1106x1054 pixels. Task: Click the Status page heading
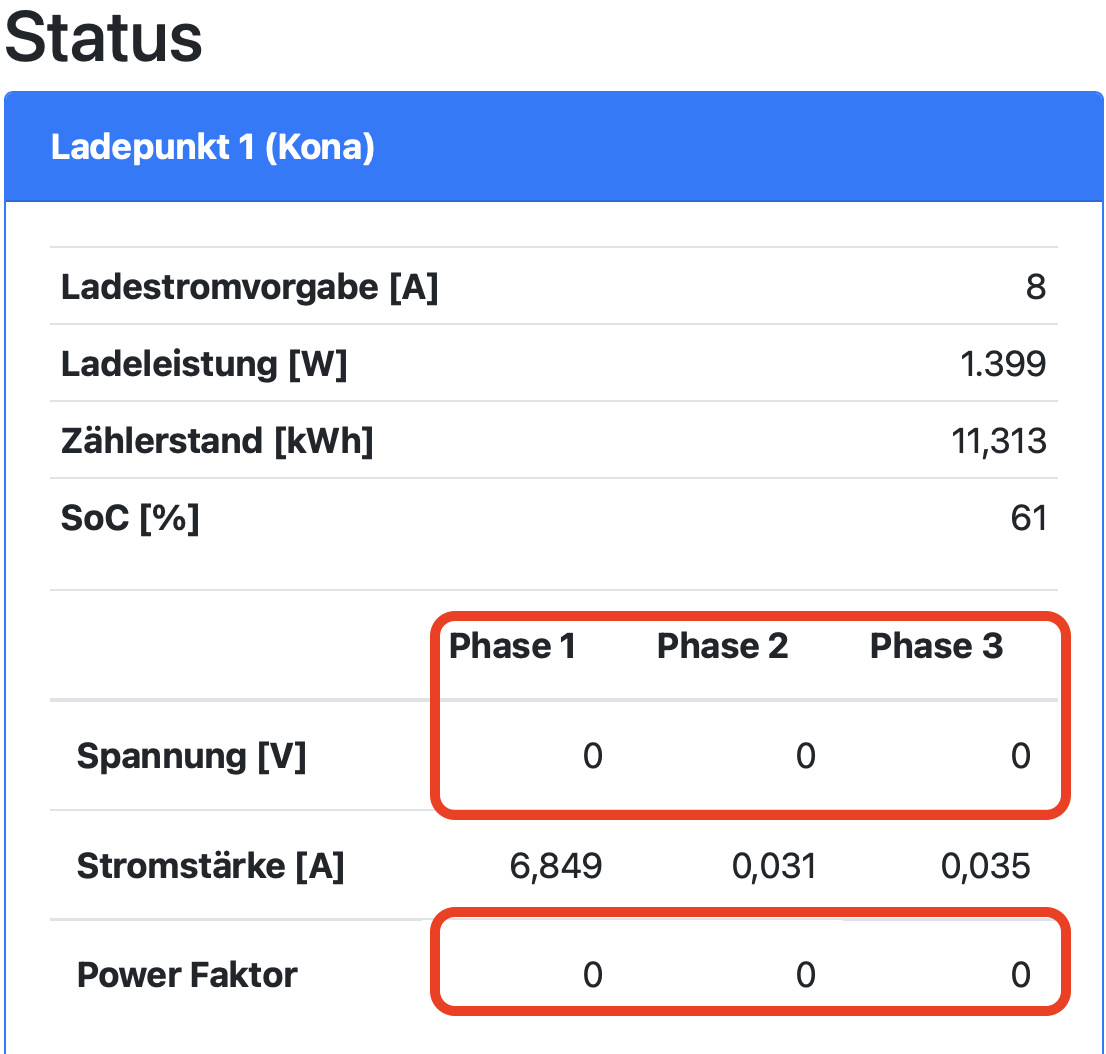point(104,38)
